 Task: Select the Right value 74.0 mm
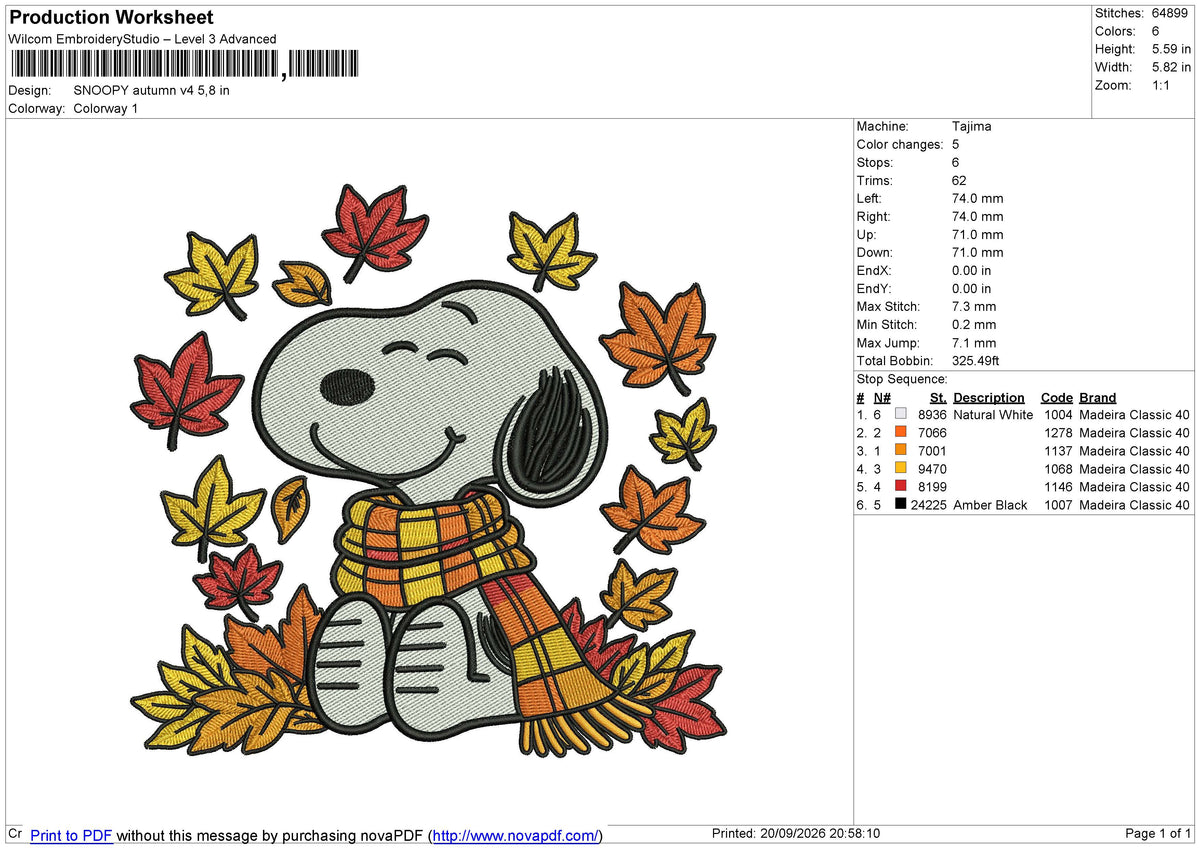(978, 216)
